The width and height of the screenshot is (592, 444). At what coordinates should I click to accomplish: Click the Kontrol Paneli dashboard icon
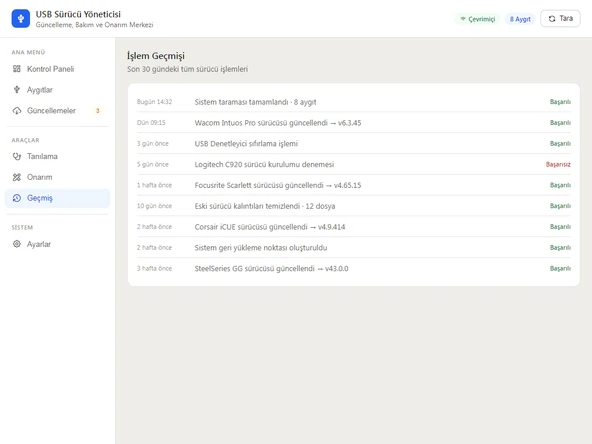(17, 69)
